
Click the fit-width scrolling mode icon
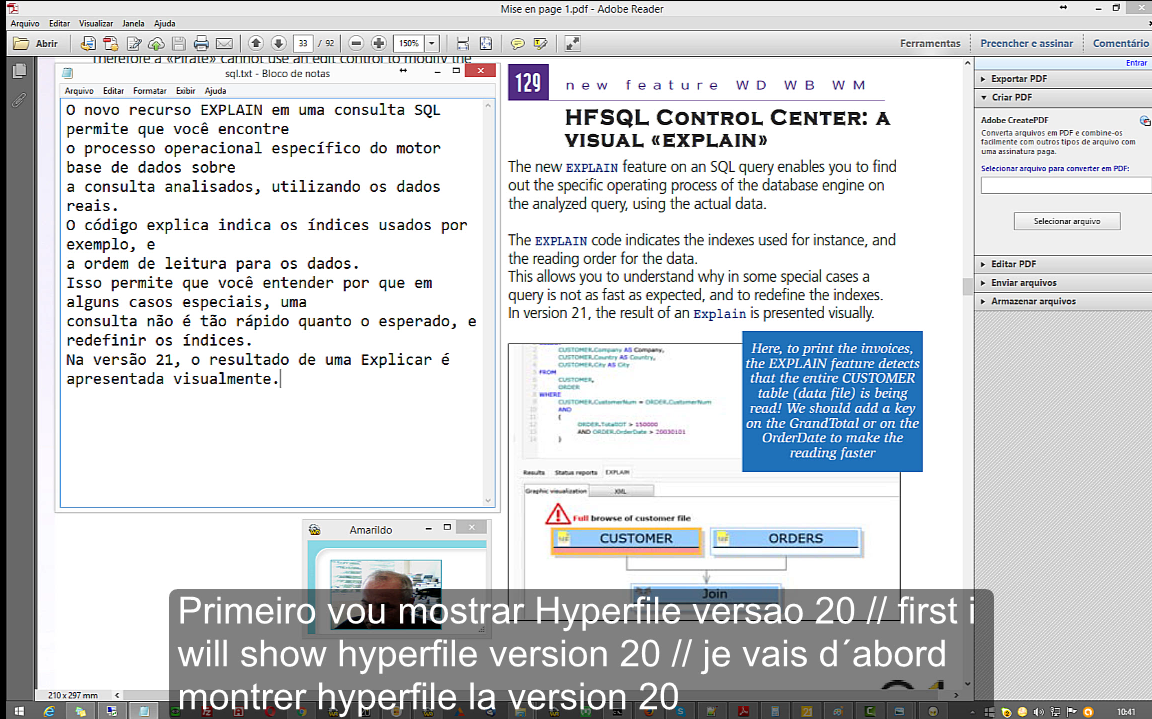[463, 43]
